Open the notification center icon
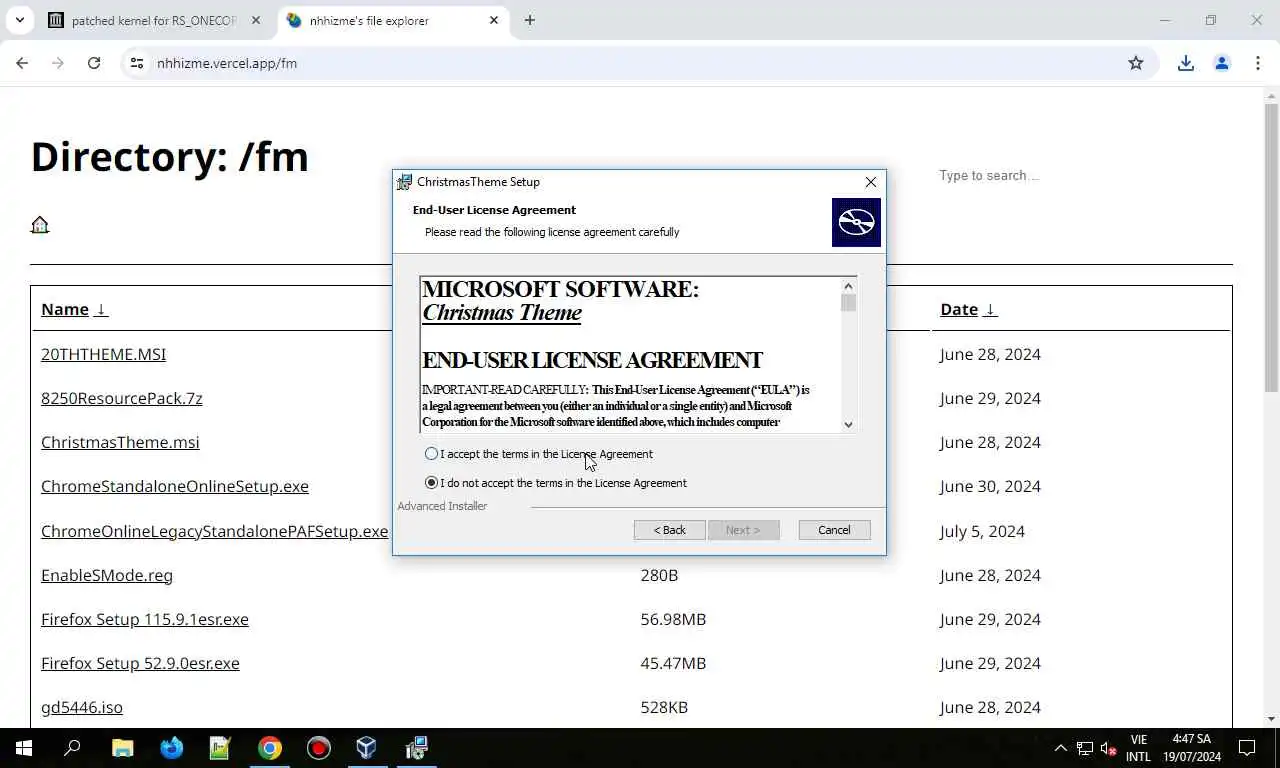The height and width of the screenshot is (768, 1280). click(x=1247, y=748)
